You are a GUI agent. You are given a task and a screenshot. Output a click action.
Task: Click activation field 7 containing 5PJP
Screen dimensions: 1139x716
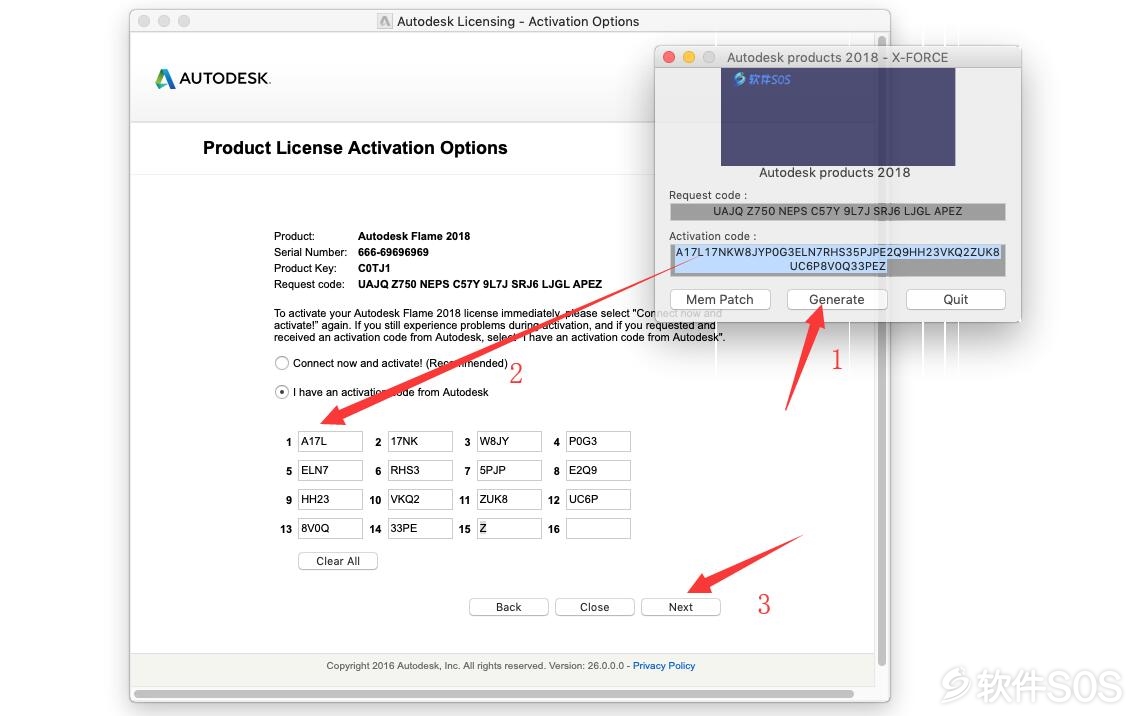(509, 471)
